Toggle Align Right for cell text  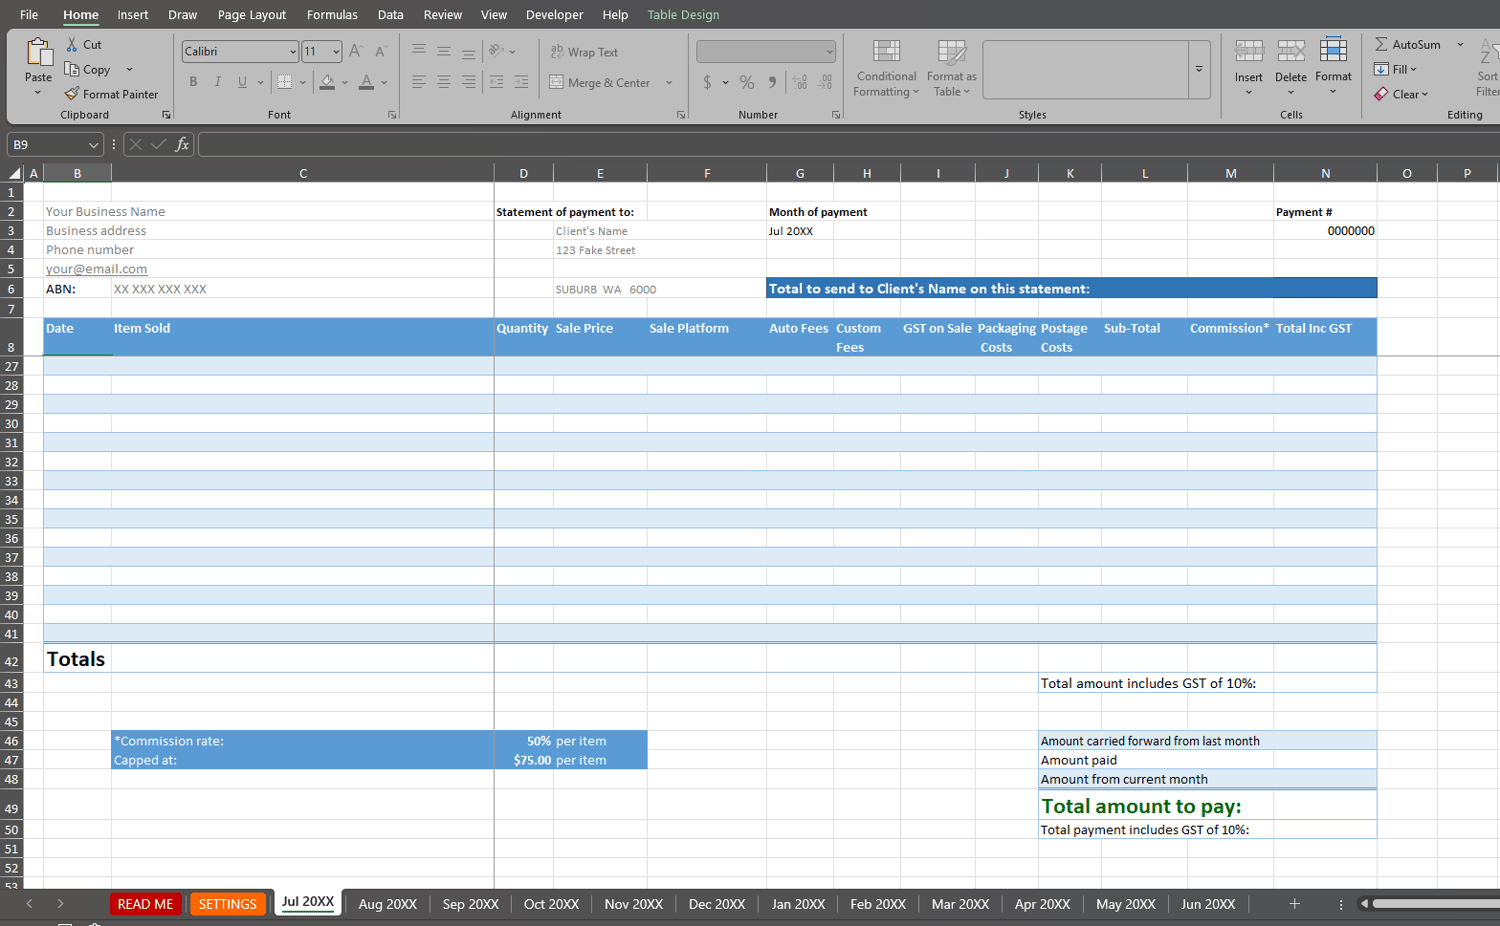tap(468, 82)
